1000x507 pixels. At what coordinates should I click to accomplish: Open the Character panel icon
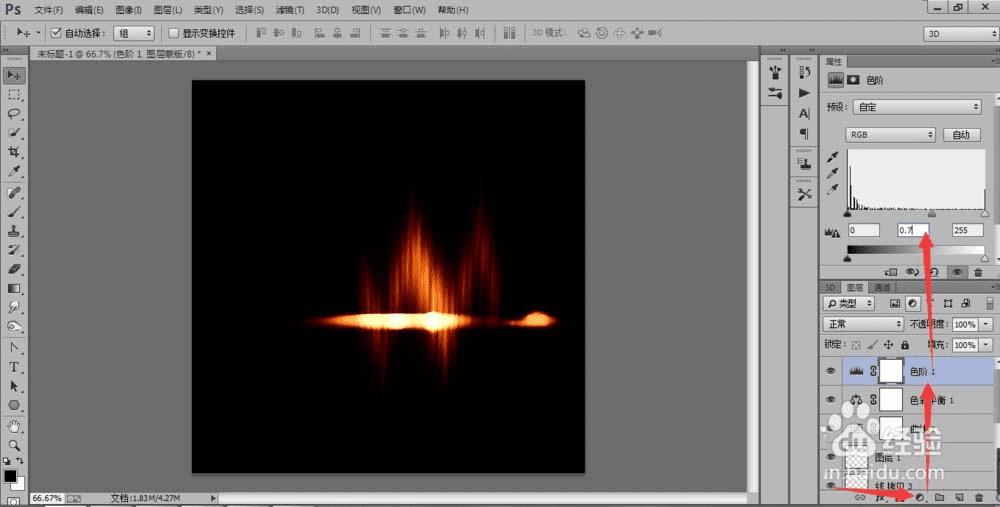[804, 114]
